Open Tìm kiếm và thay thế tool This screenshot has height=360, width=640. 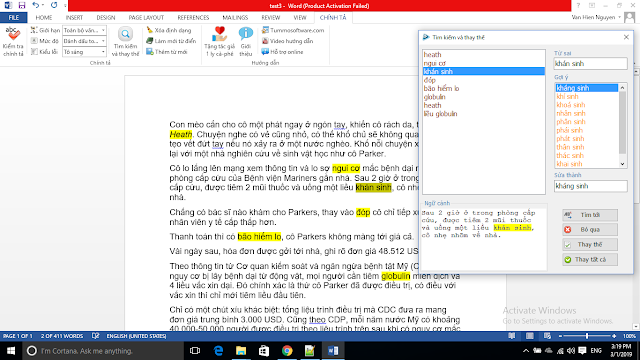pyautogui.click(x=125, y=42)
